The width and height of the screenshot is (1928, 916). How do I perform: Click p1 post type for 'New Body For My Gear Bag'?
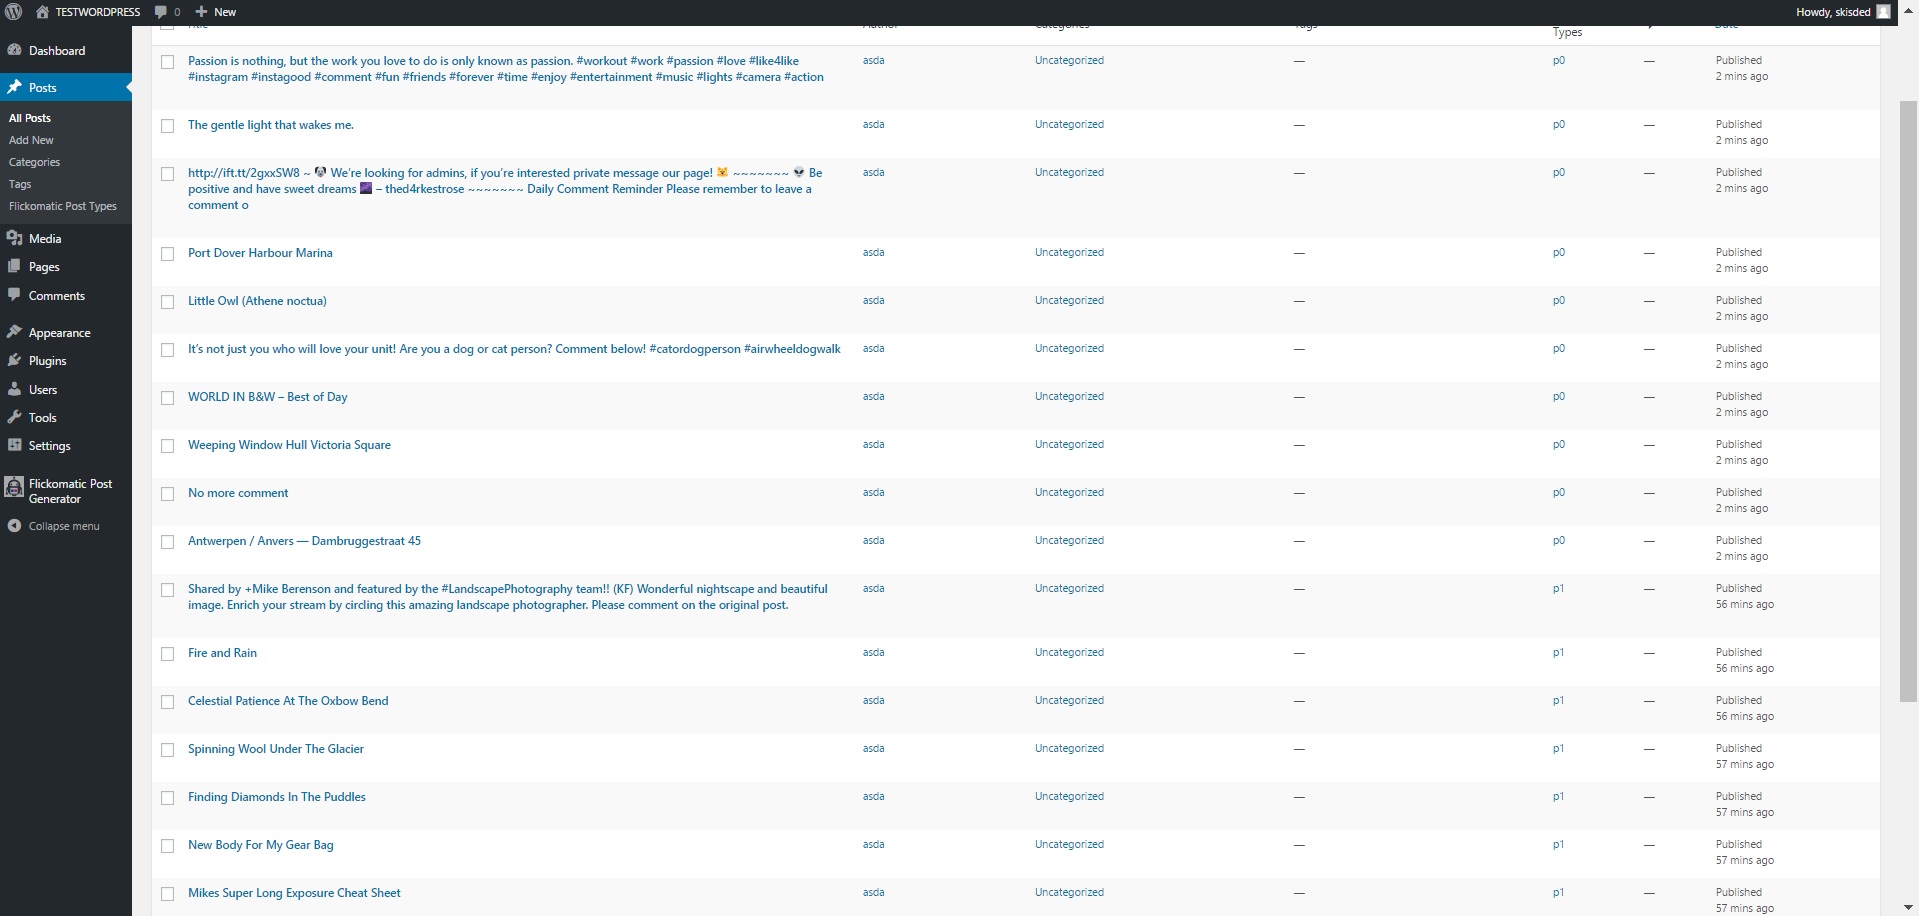(1558, 844)
